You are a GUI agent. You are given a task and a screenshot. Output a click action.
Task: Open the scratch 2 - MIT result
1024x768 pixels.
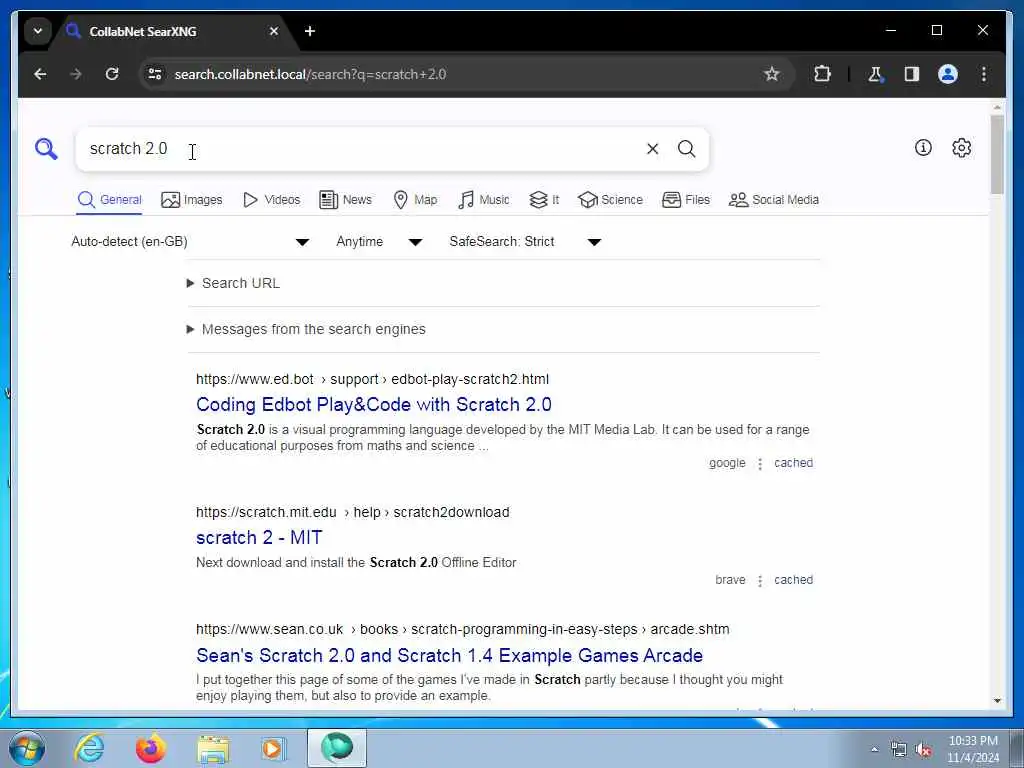click(x=259, y=537)
